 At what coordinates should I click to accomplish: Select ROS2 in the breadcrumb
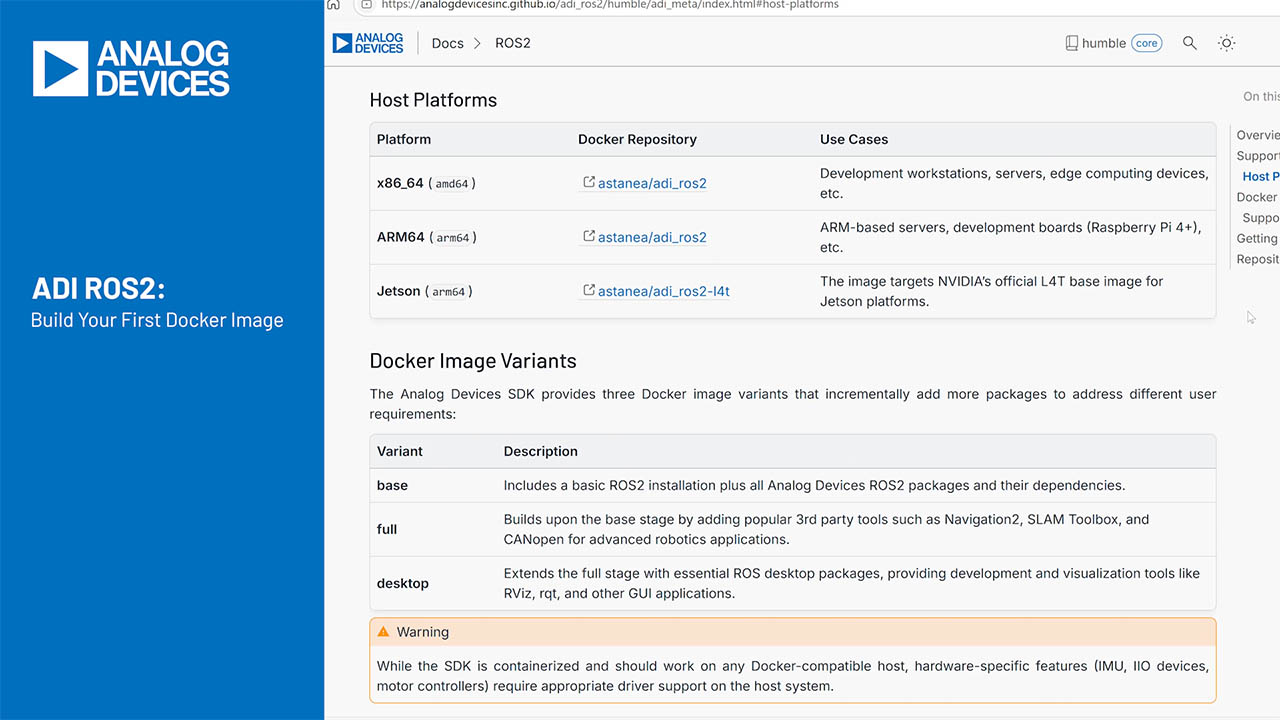point(513,43)
